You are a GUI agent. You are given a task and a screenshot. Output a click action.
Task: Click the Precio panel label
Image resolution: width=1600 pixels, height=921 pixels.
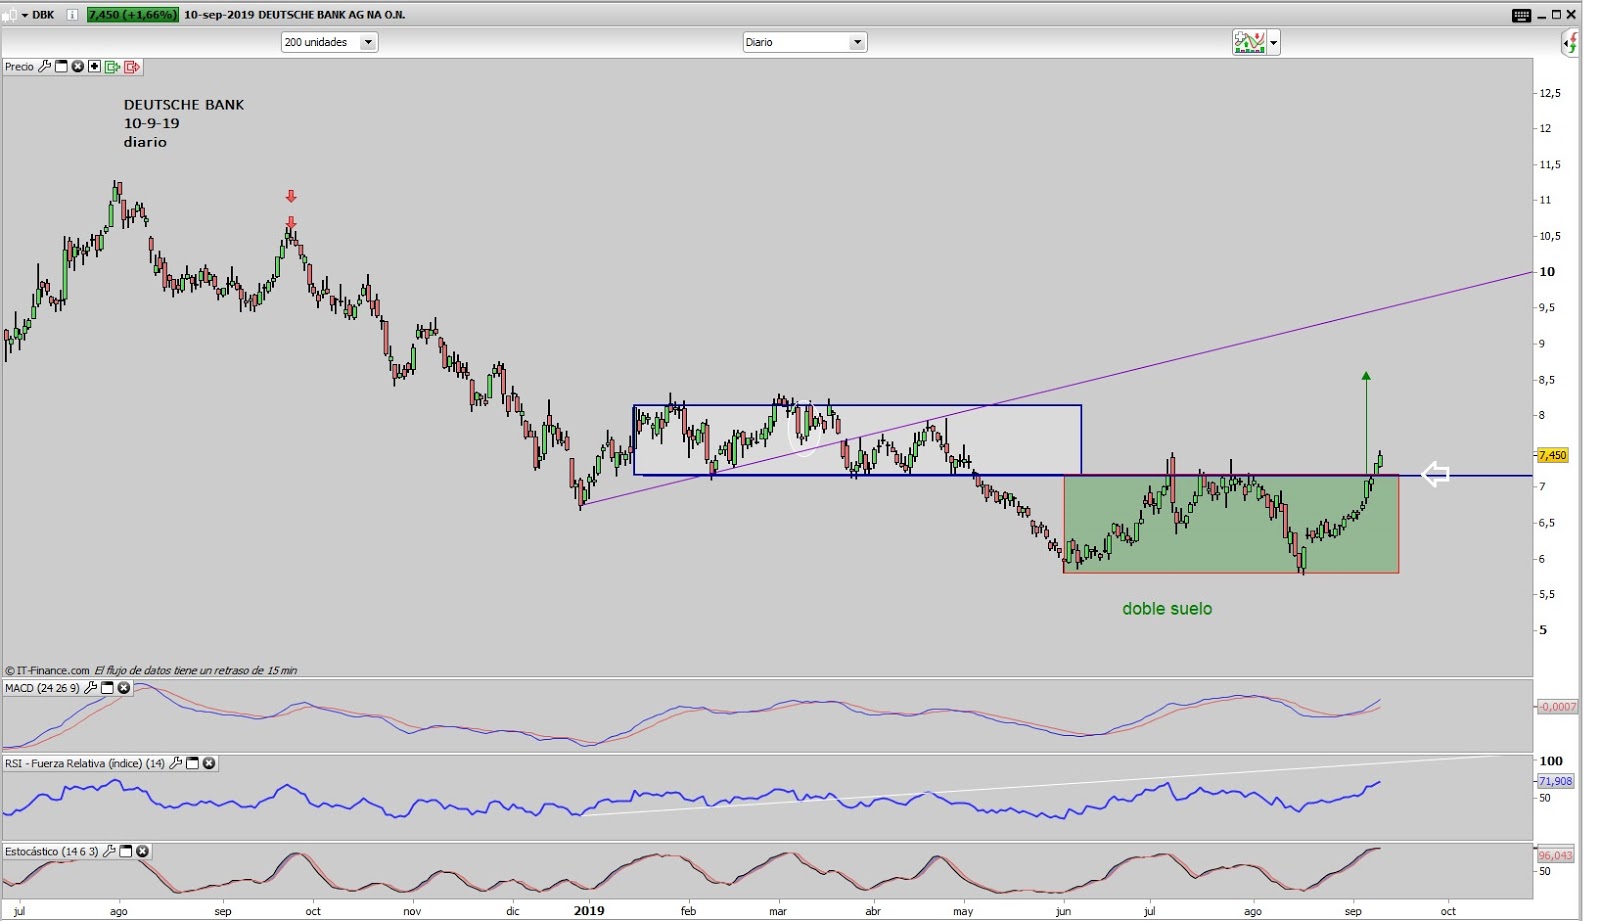point(19,67)
